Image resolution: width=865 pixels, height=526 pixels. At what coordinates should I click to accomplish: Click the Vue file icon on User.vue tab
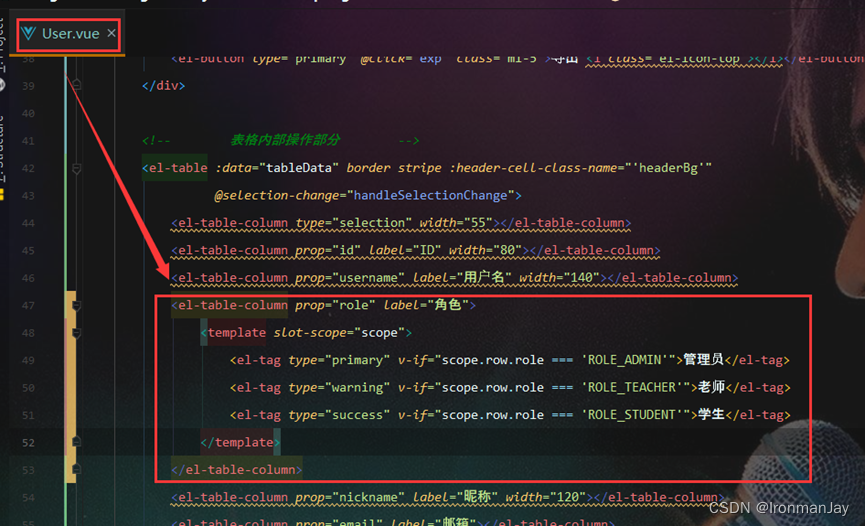point(29,34)
